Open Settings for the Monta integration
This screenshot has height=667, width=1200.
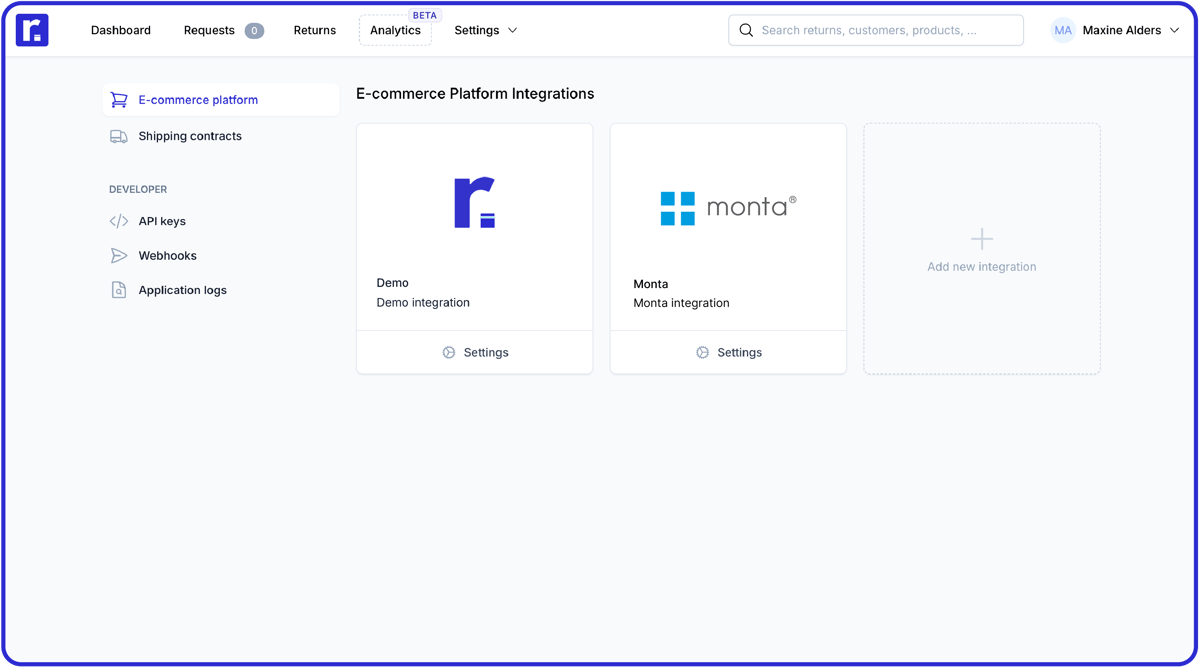point(728,353)
